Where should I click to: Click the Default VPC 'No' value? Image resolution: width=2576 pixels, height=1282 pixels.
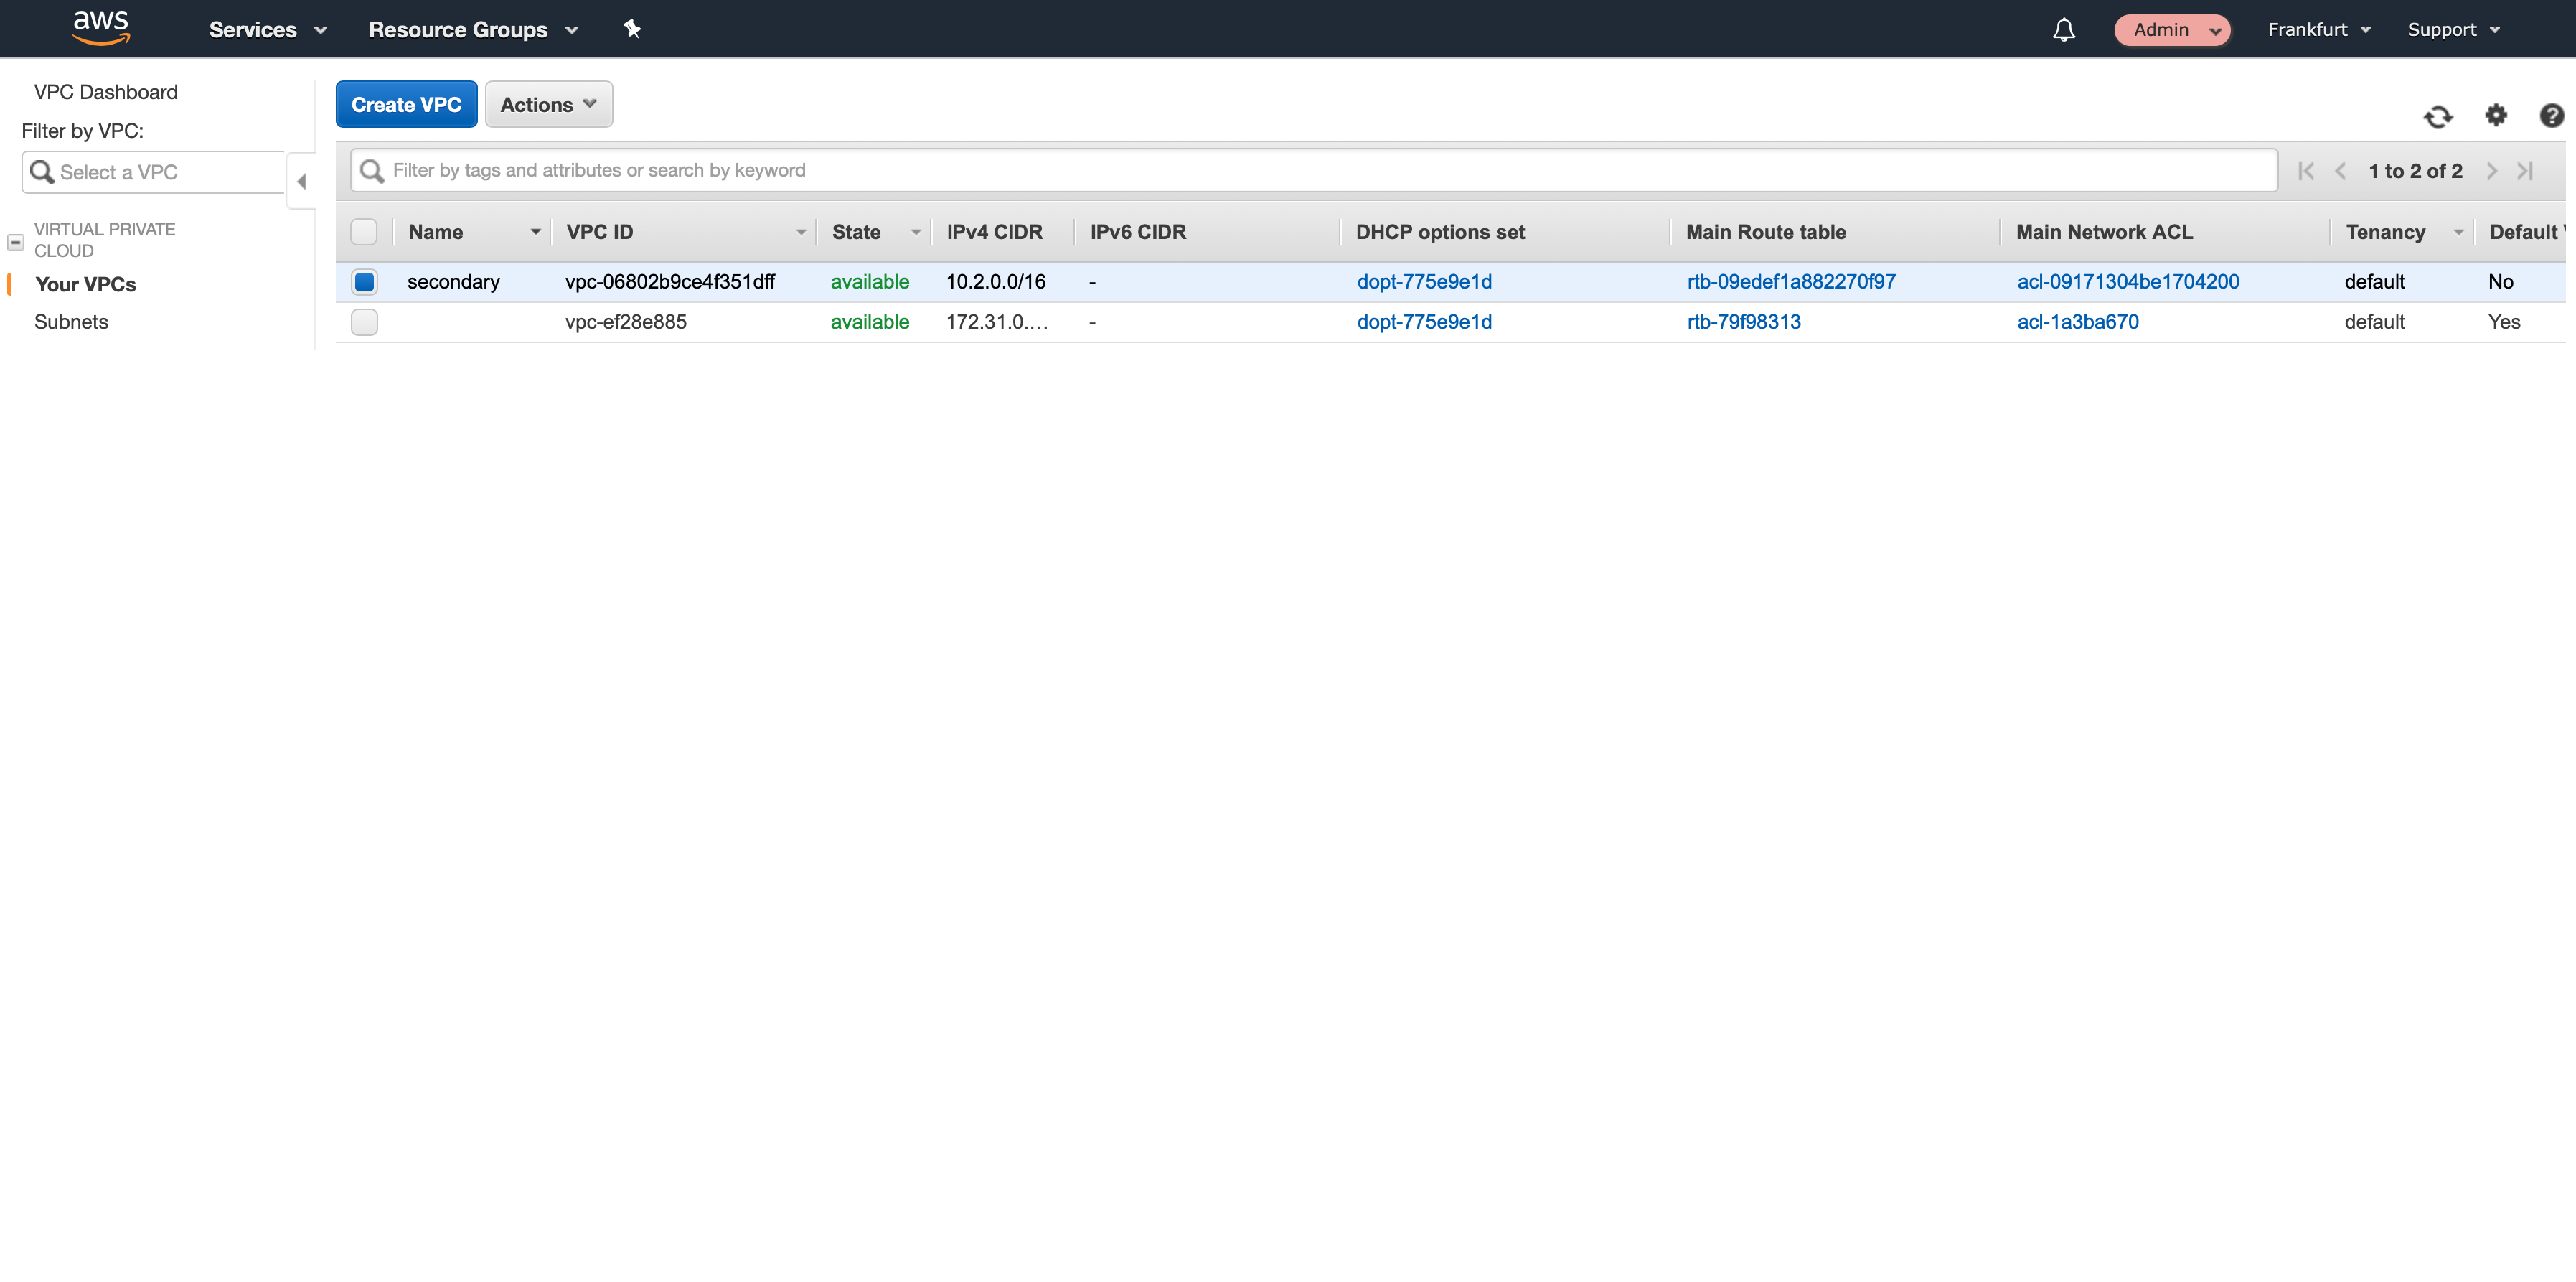(x=2501, y=282)
